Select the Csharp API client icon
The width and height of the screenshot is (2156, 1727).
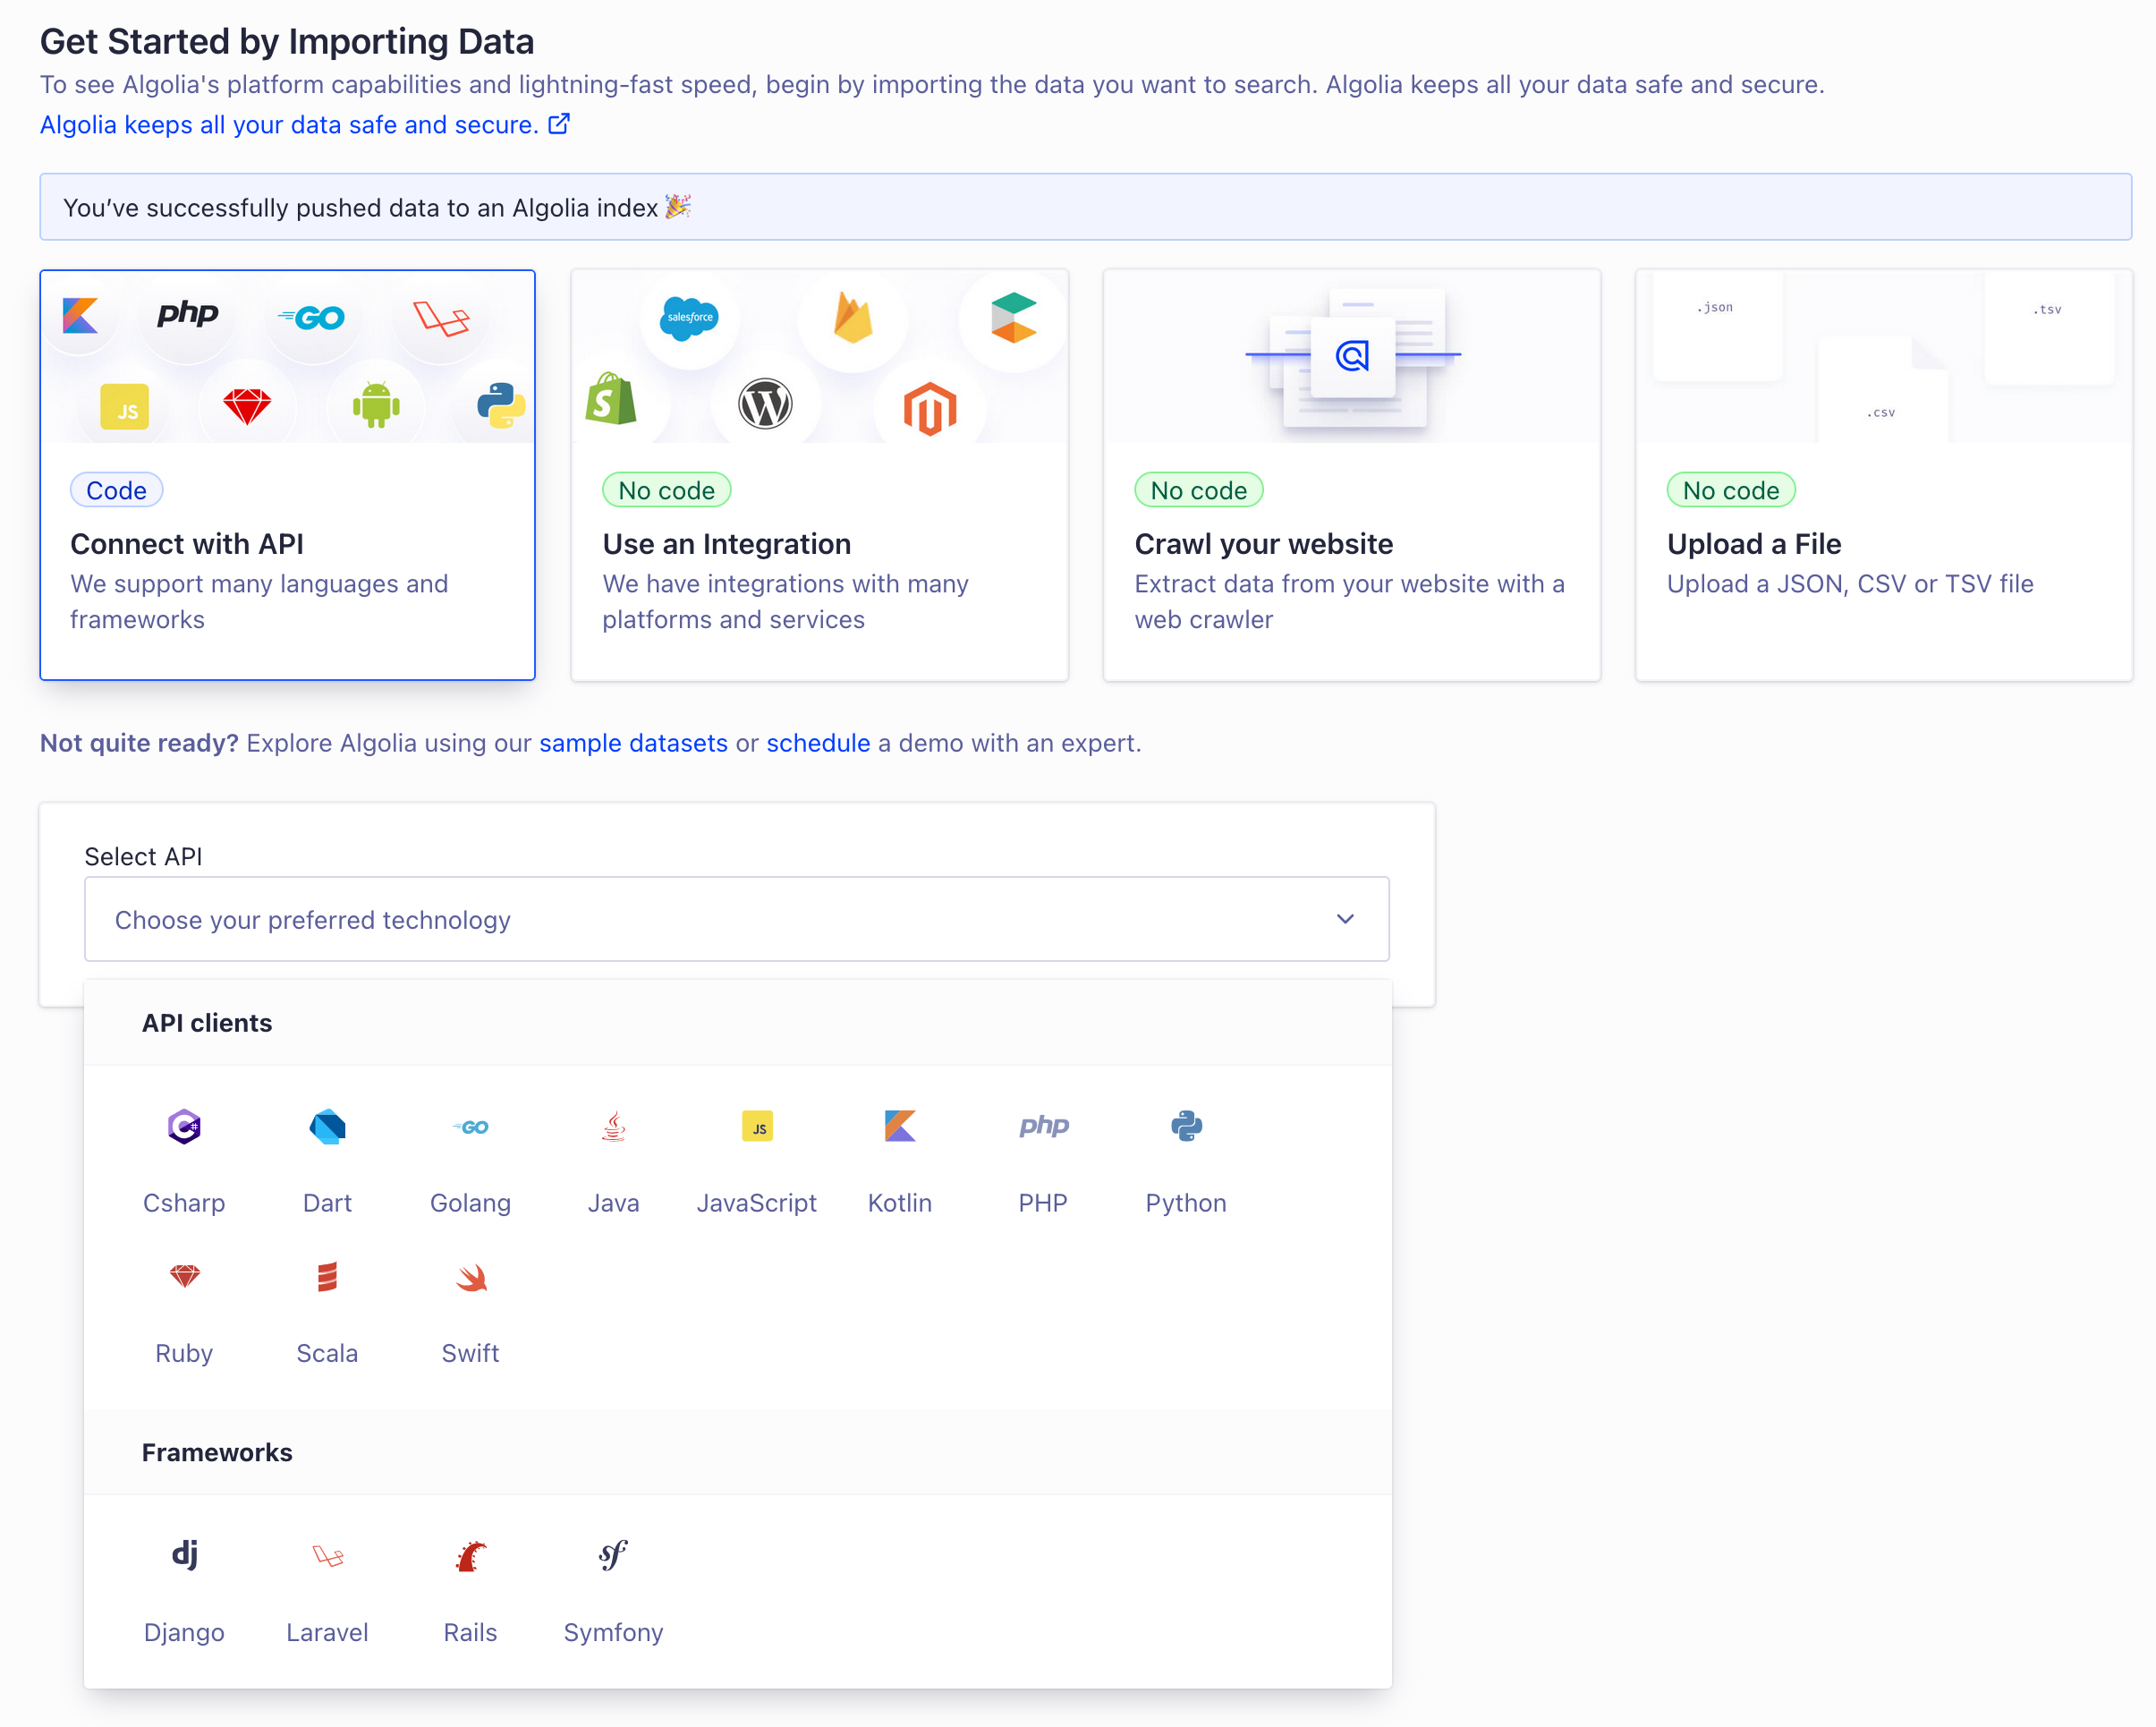pos(184,1128)
